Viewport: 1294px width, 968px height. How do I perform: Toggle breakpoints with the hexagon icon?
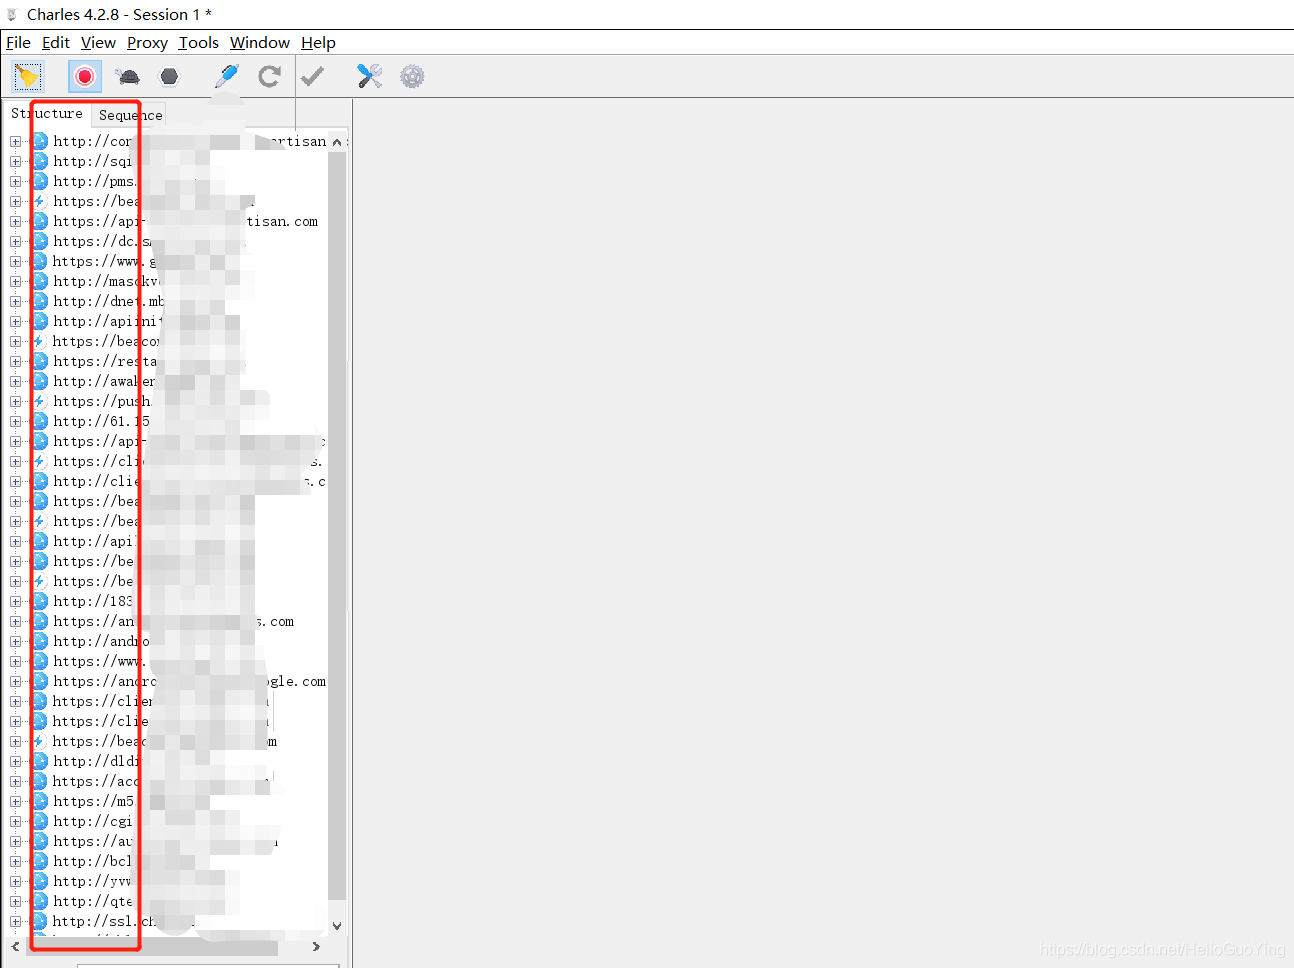click(x=170, y=76)
